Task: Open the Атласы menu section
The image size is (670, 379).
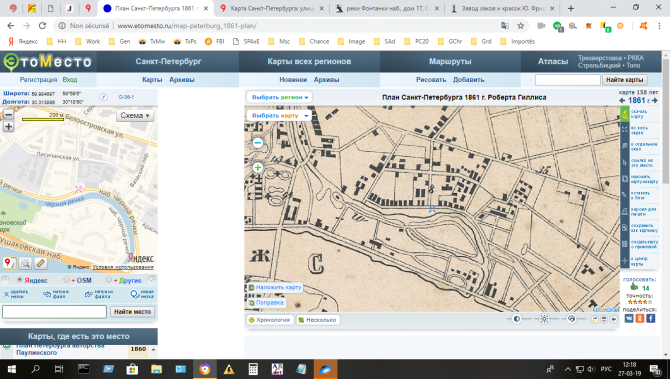Action: 552,62
